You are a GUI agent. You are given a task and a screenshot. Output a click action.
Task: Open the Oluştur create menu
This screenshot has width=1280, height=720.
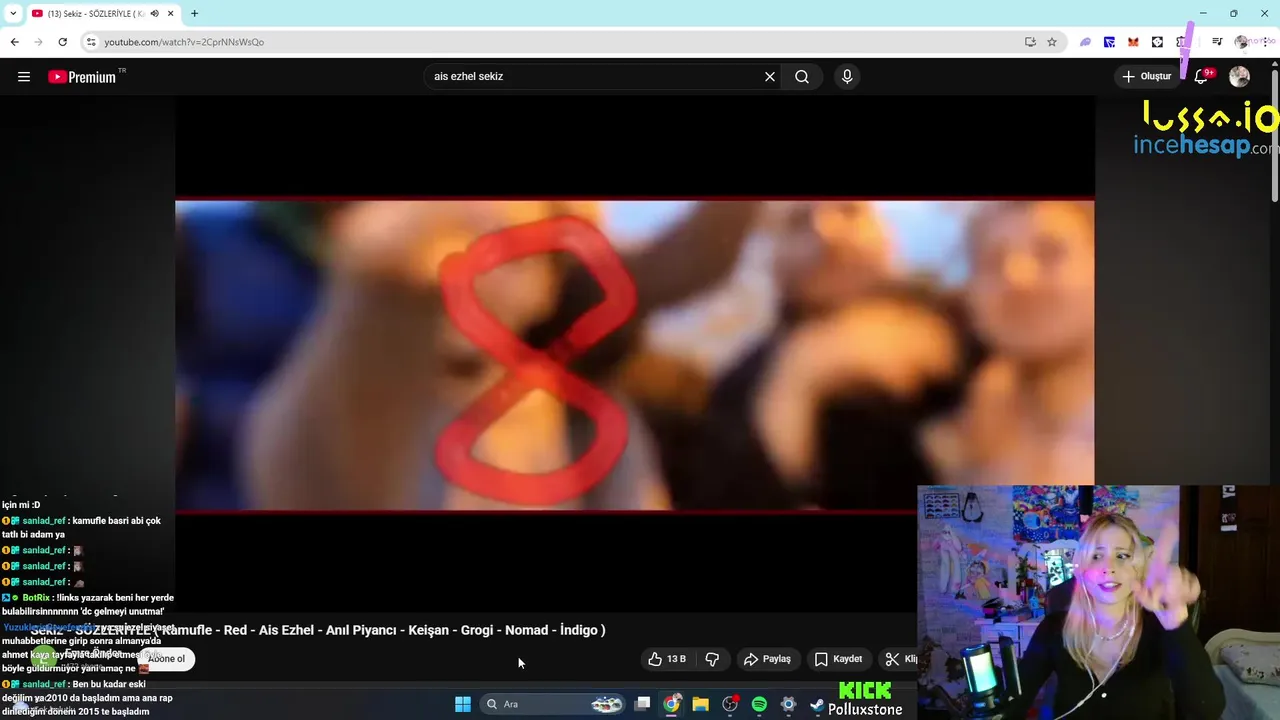pos(1146,77)
